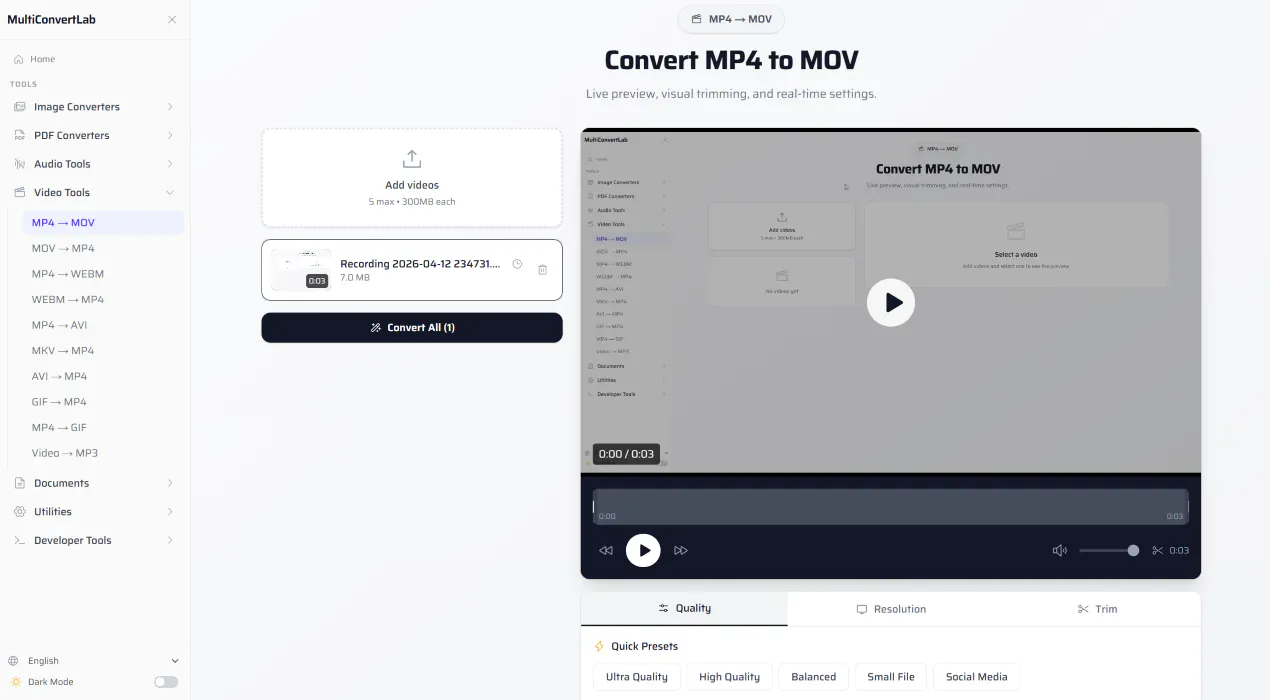1270x700 pixels.
Task: Click the trim timeline strip
Action: (x=891, y=506)
